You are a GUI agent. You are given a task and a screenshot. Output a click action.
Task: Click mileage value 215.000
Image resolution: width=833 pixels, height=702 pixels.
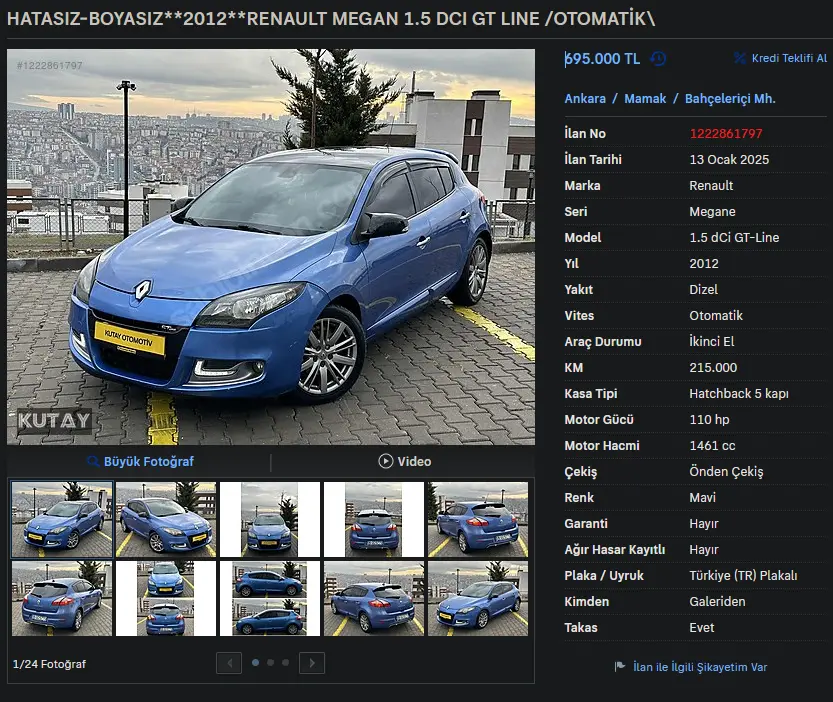(x=713, y=368)
